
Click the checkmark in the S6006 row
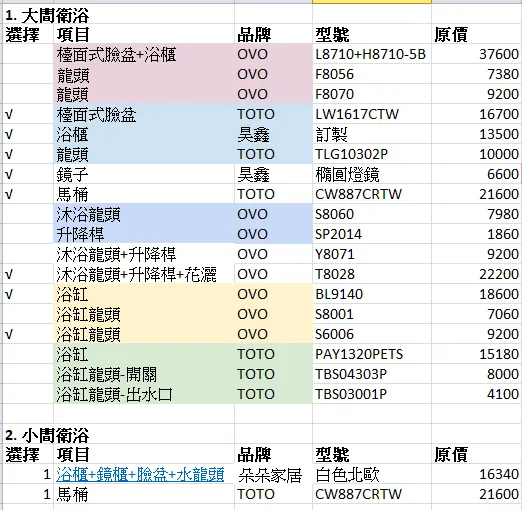(9, 335)
